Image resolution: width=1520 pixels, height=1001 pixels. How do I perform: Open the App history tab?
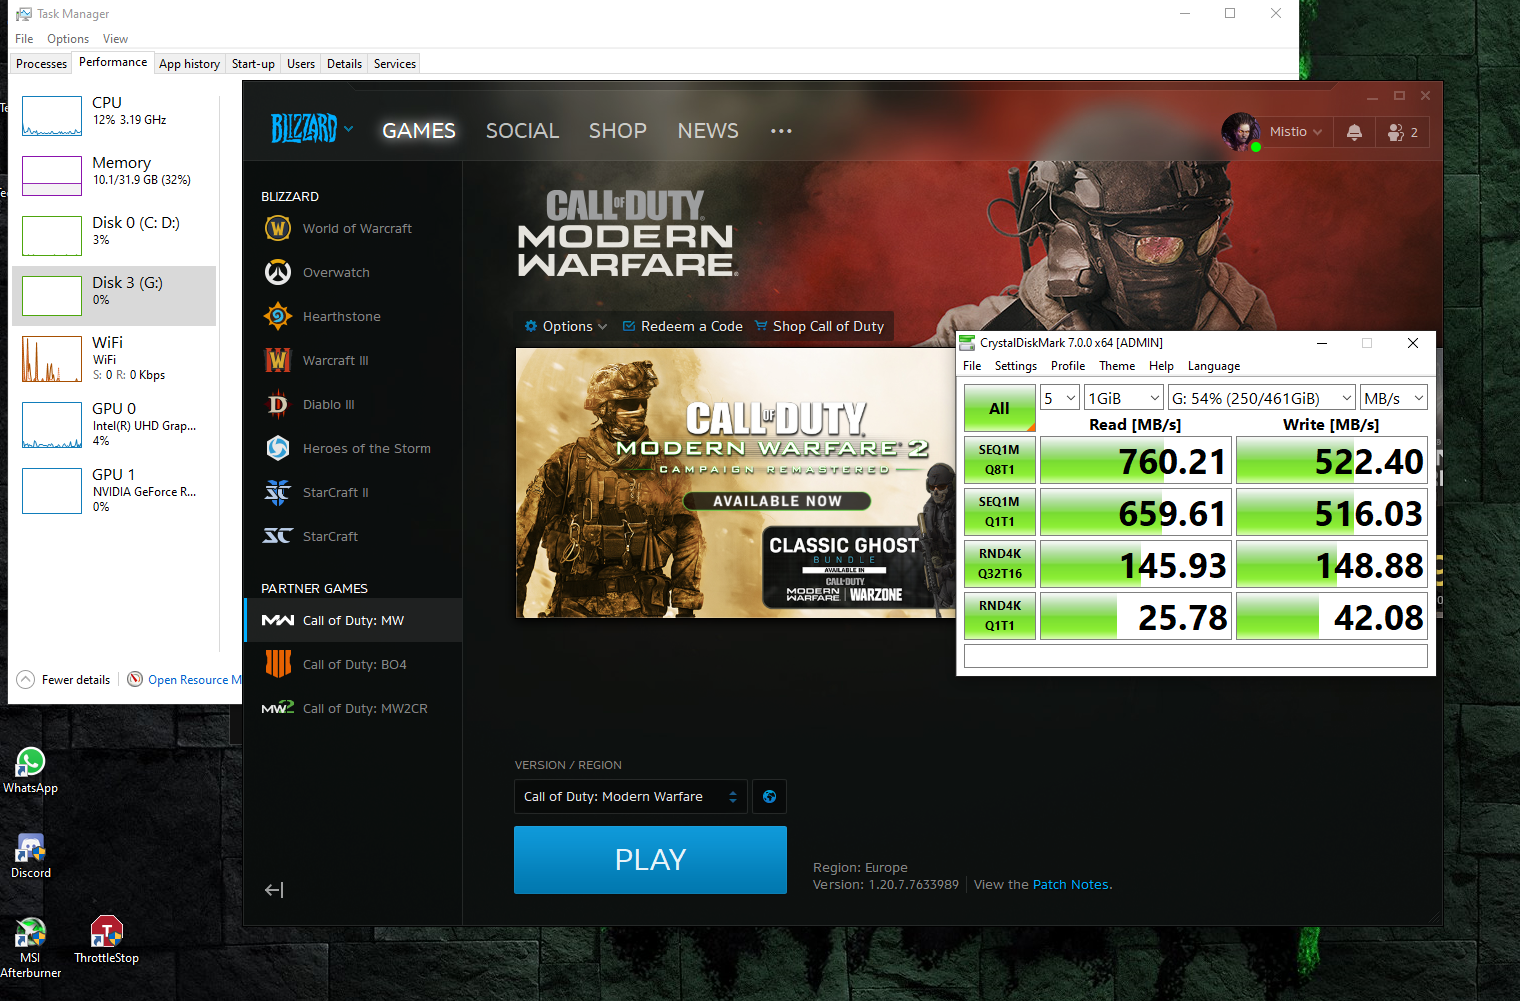pos(189,63)
